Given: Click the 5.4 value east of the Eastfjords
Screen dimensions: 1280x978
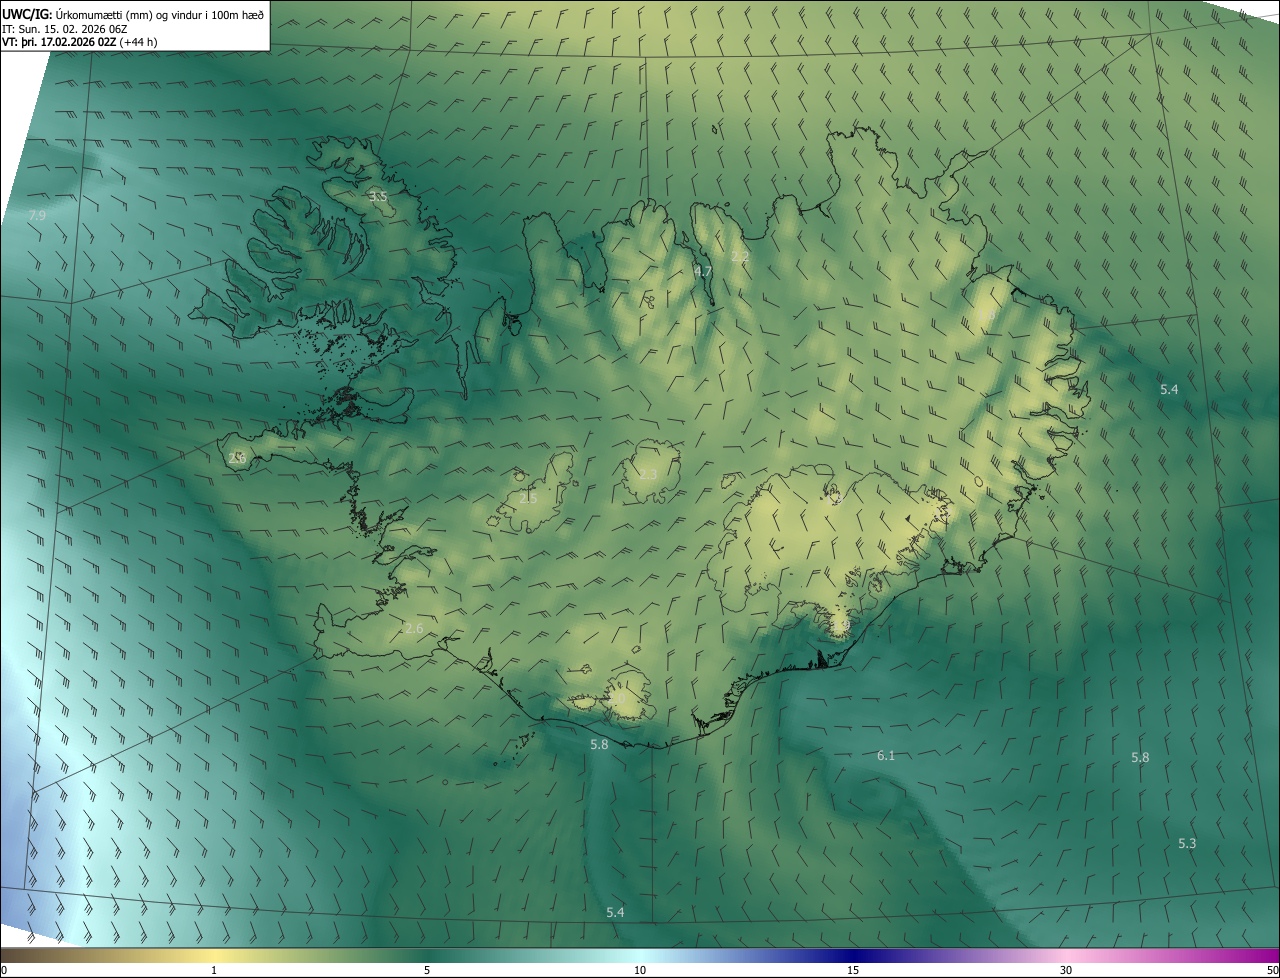Looking at the screenshot, I should pyautogui.click(x=1169, y=389).
